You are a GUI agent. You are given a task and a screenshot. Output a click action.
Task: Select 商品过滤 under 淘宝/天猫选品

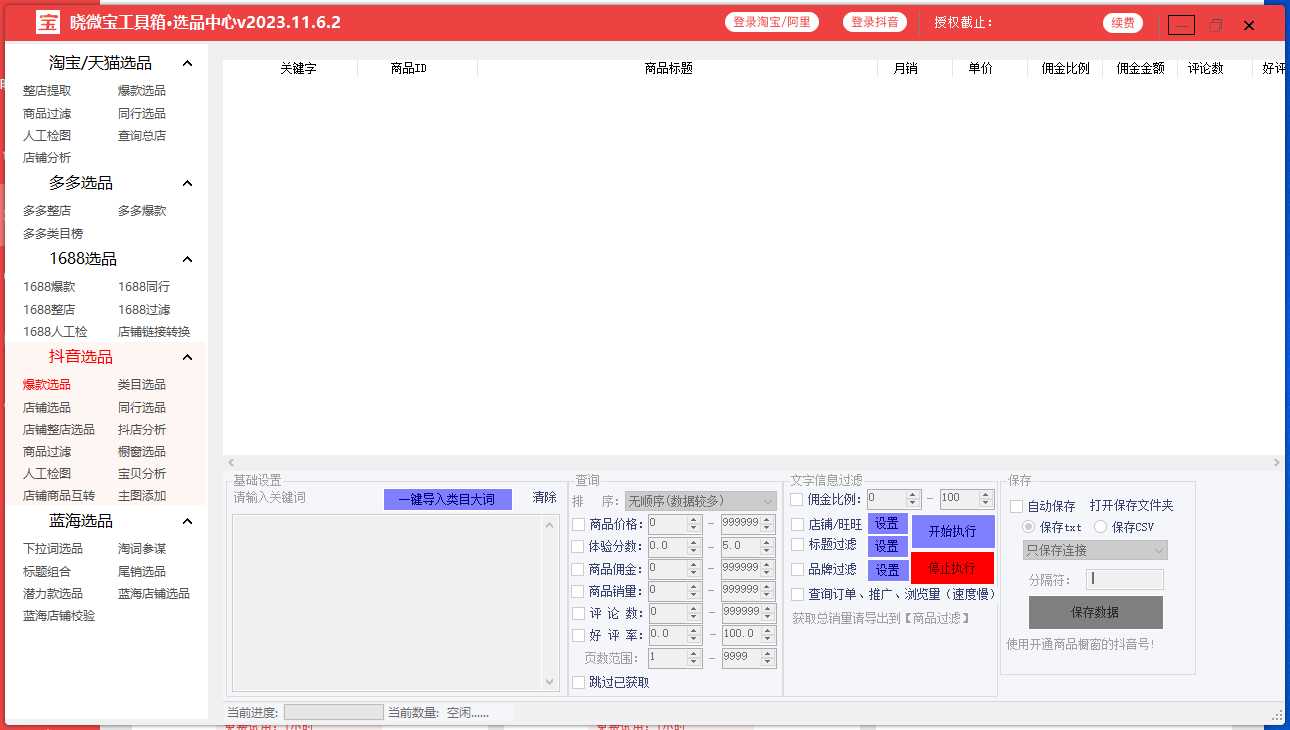click(47, 114)
